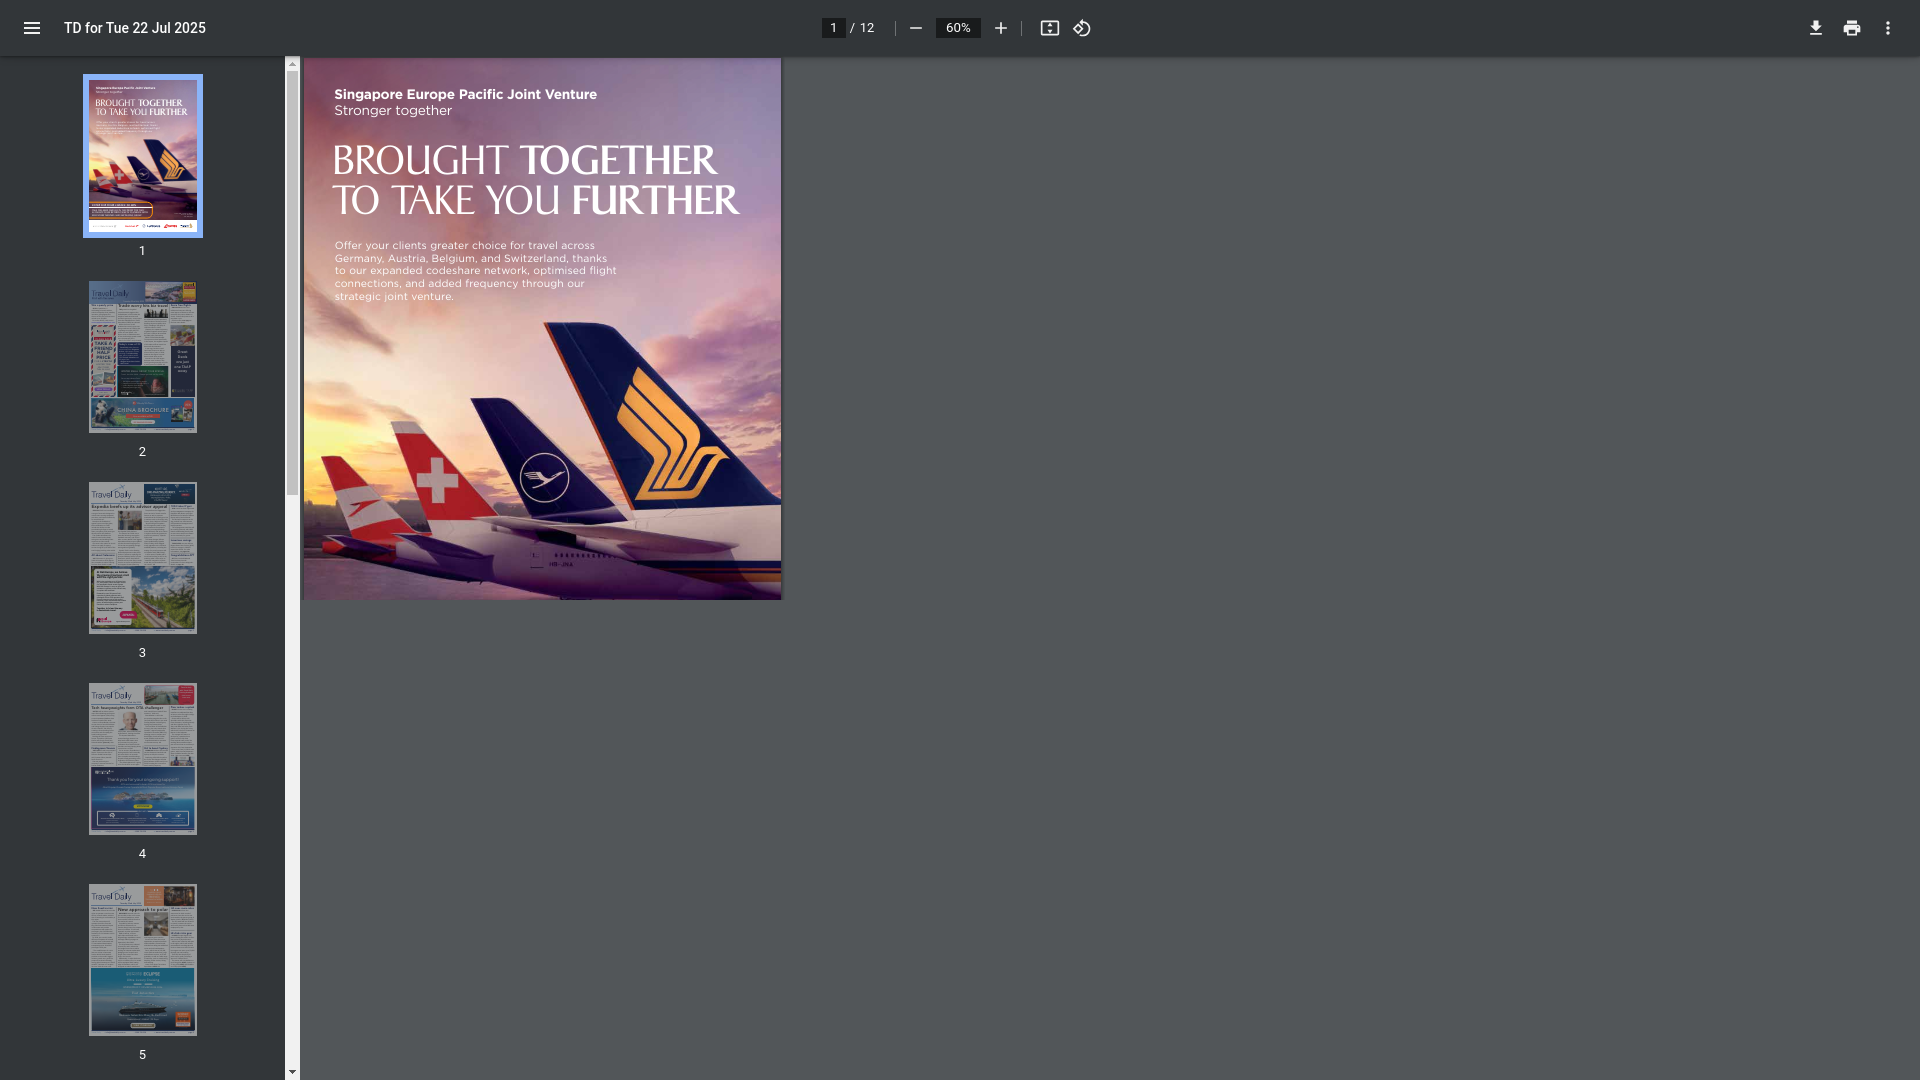
Task: Click the page number label '3' under thumbnail
Action: (x=142, y=653)
